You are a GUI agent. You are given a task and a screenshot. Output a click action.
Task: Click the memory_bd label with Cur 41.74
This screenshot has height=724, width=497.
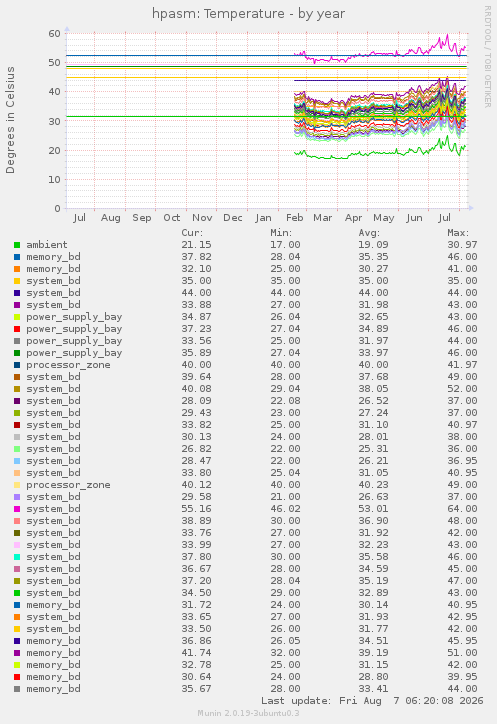click(x=53, y=653)
